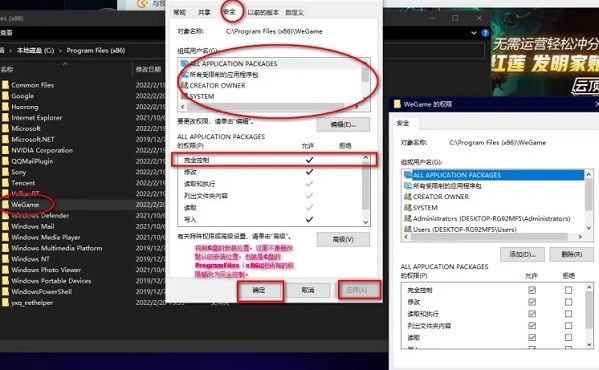Select the Tencent folder icon
599x370 pixels.
tap(5, 183)
